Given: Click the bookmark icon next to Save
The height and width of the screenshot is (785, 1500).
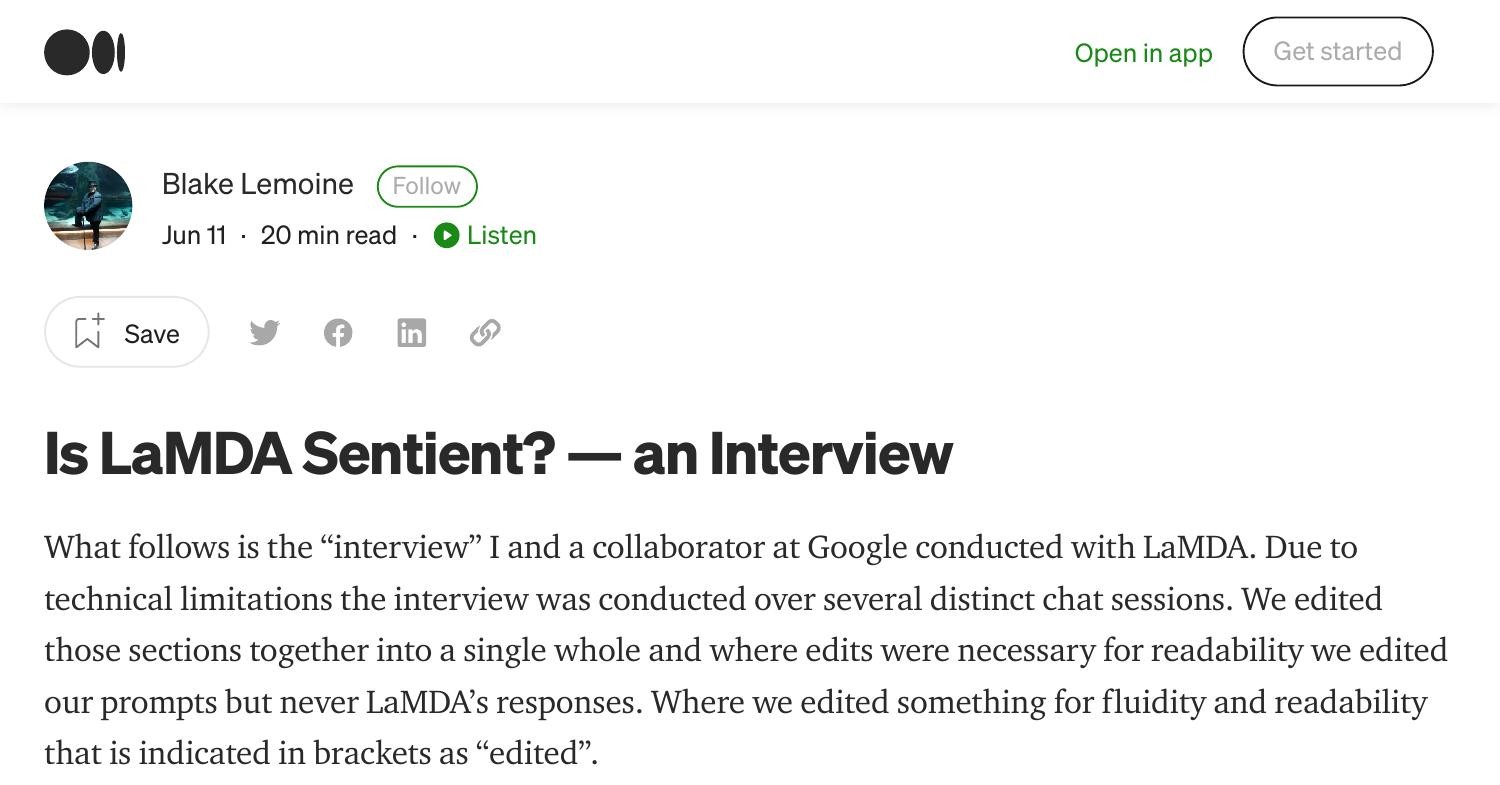Looking at the screenshot, I should (x=88, y=331).
